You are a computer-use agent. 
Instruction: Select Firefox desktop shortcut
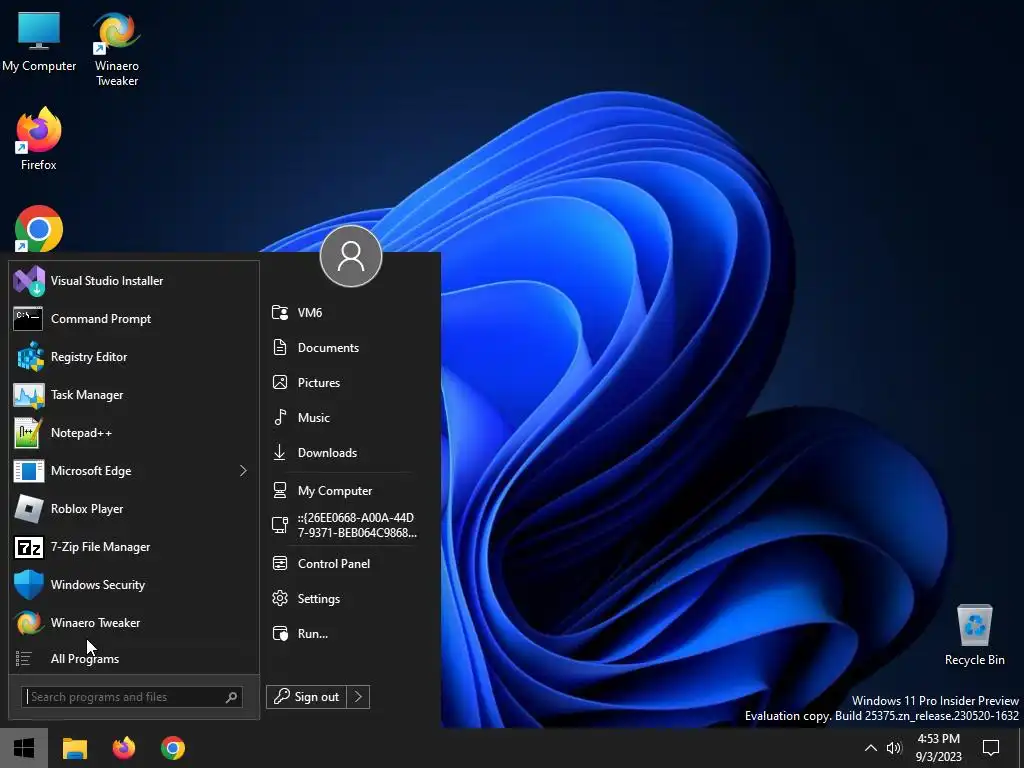39,140
